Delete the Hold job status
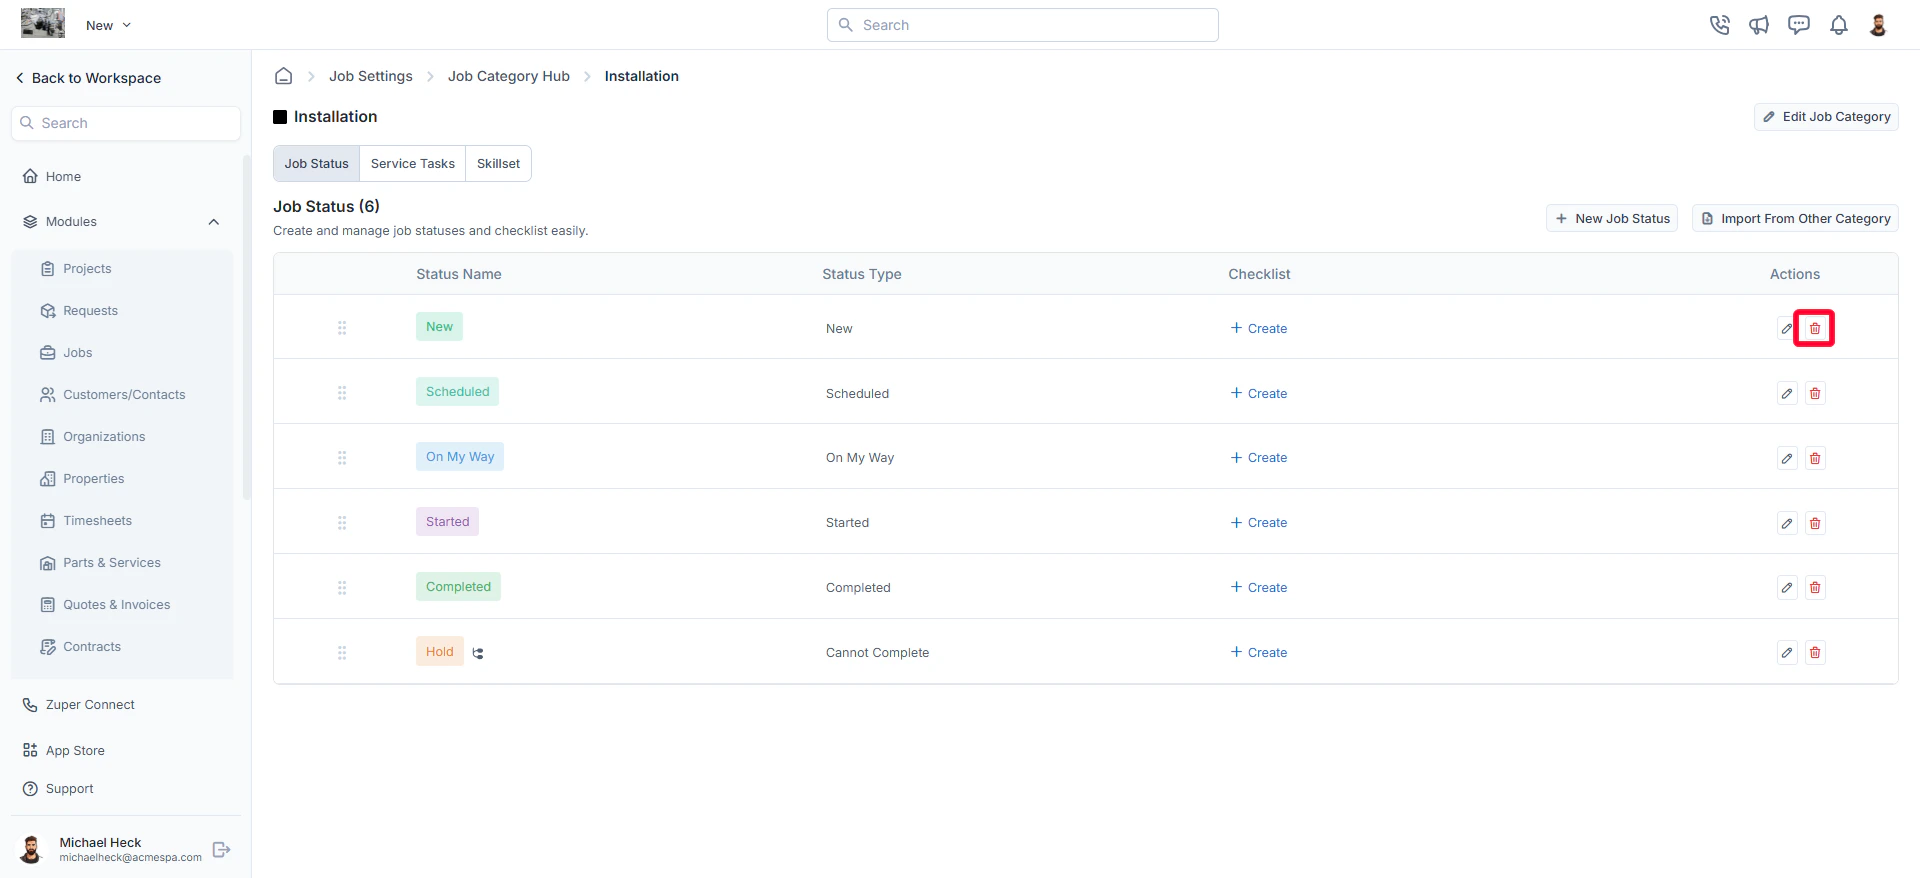Image resolution: width=1920 pixels, height=878 pixels. [1815, 652]
